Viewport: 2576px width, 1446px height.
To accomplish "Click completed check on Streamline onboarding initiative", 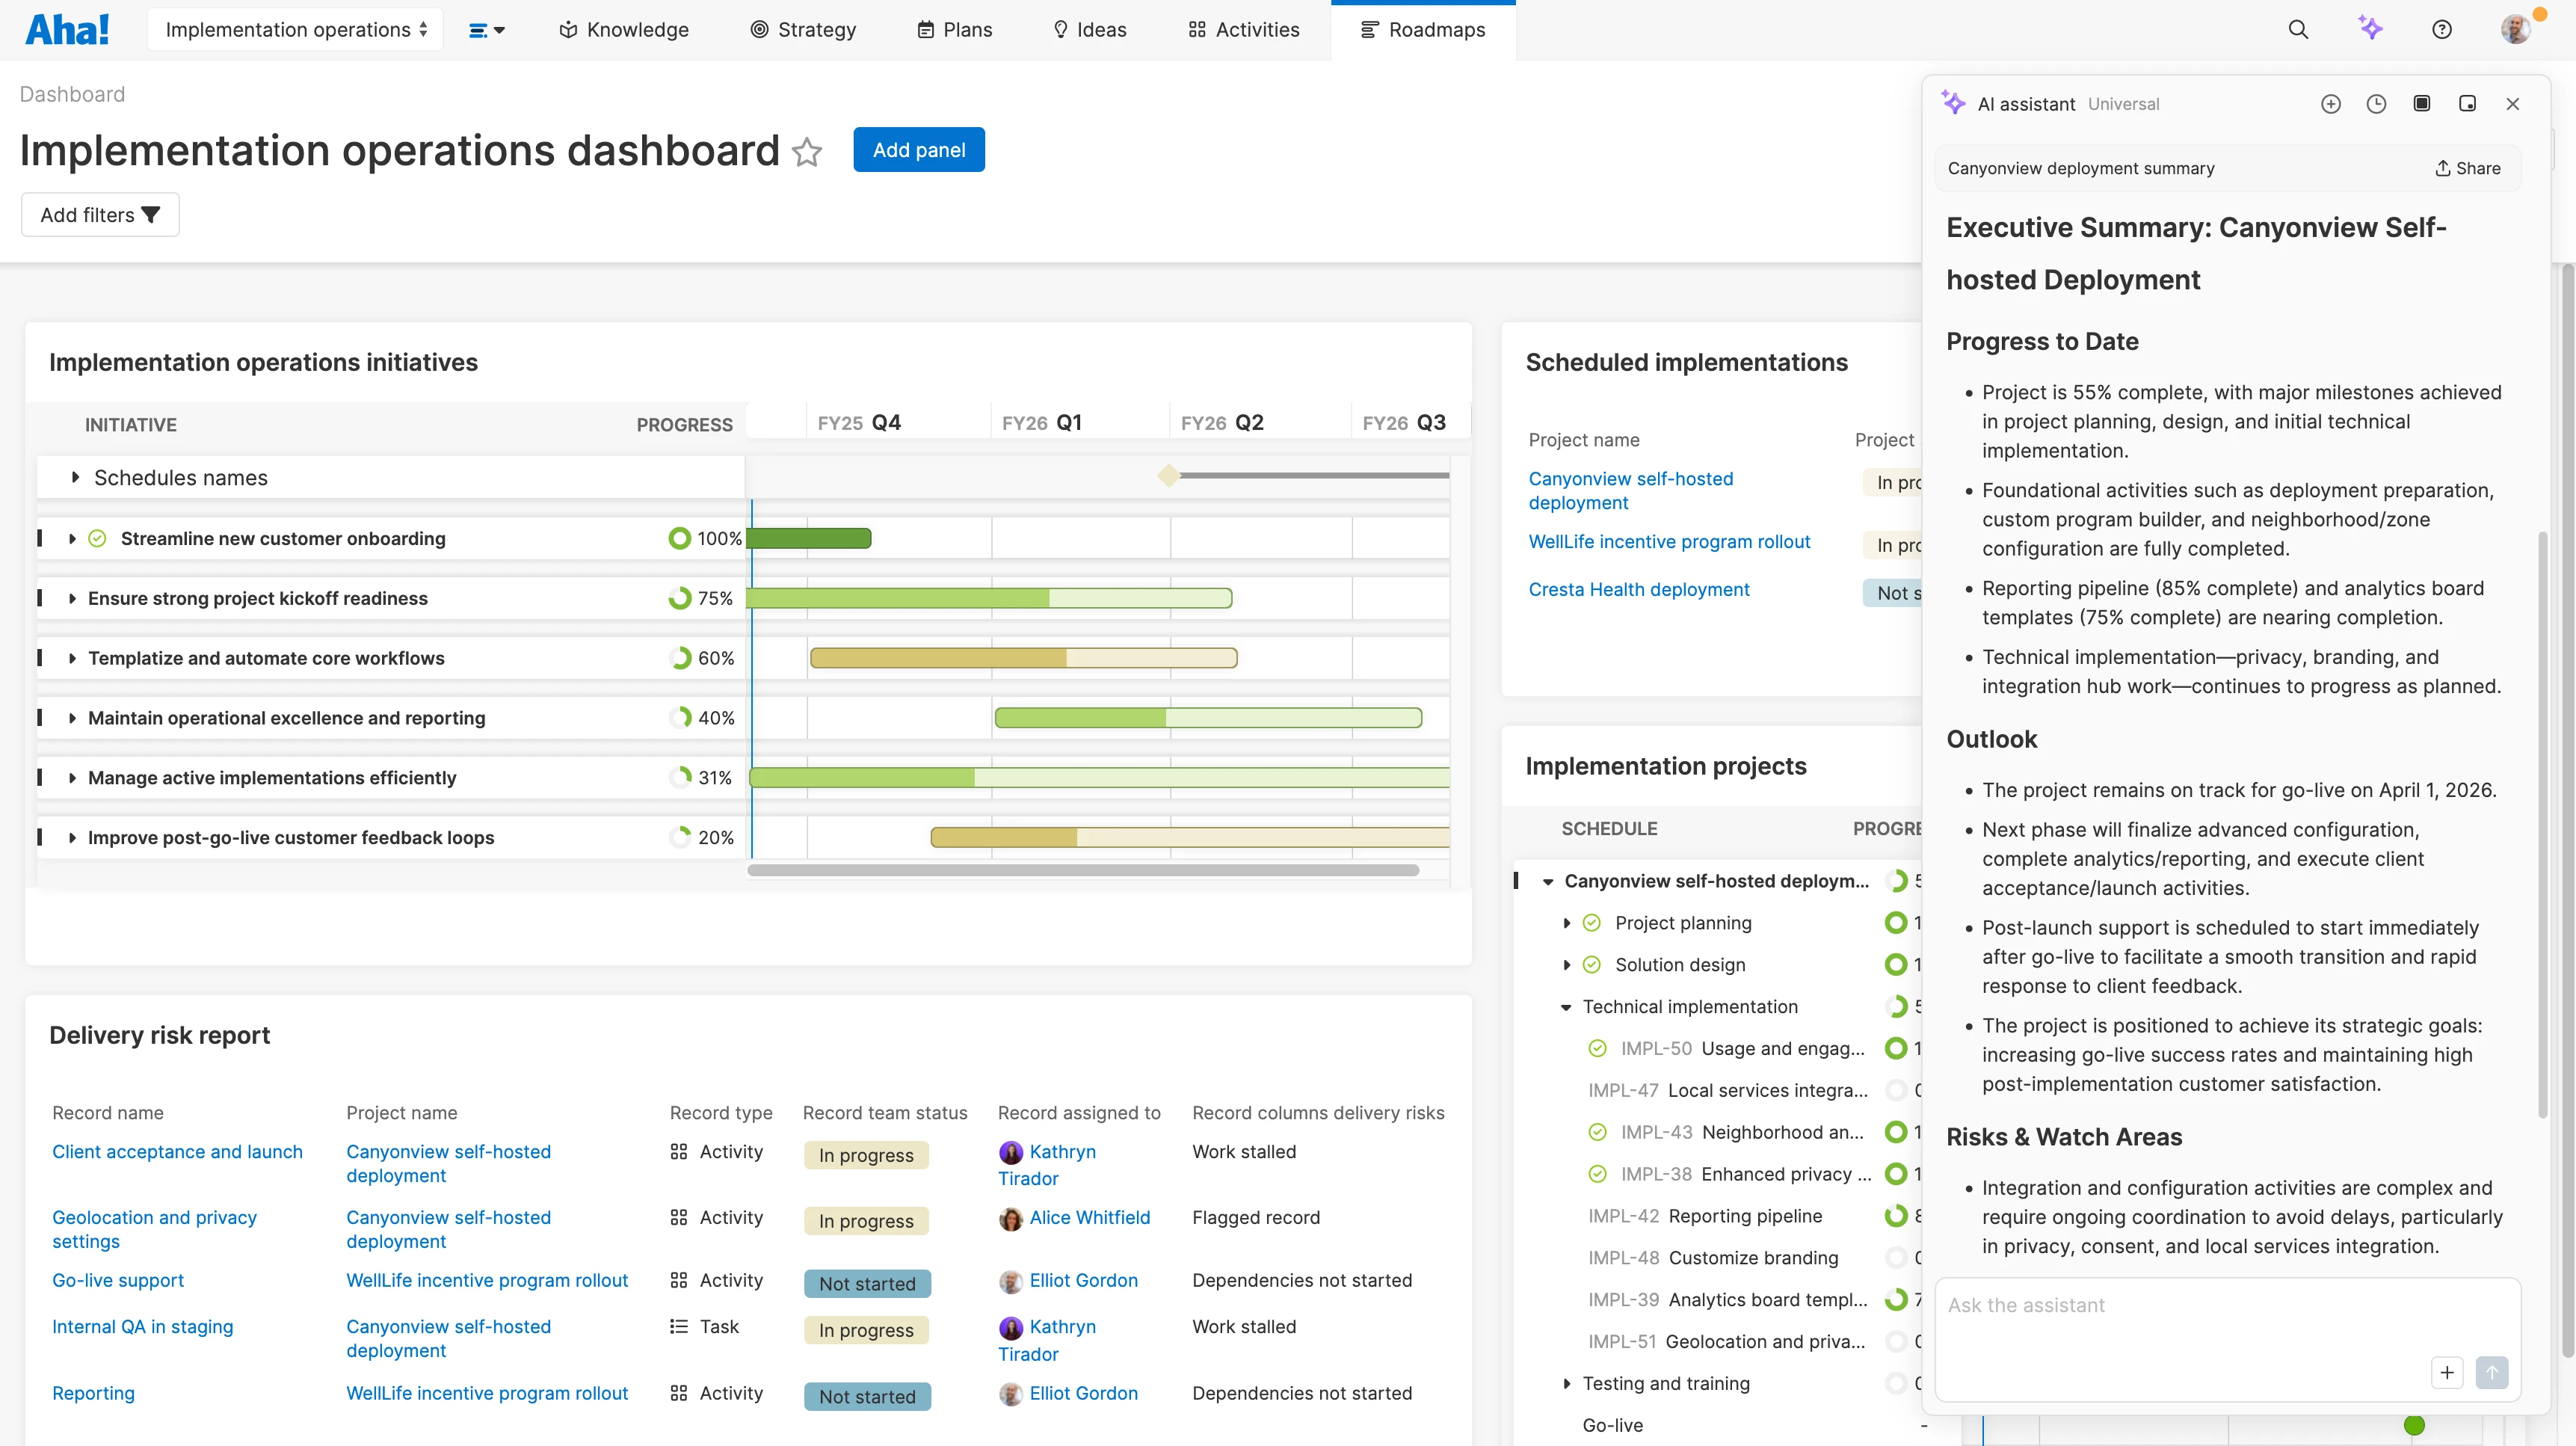I will point(97,539).
